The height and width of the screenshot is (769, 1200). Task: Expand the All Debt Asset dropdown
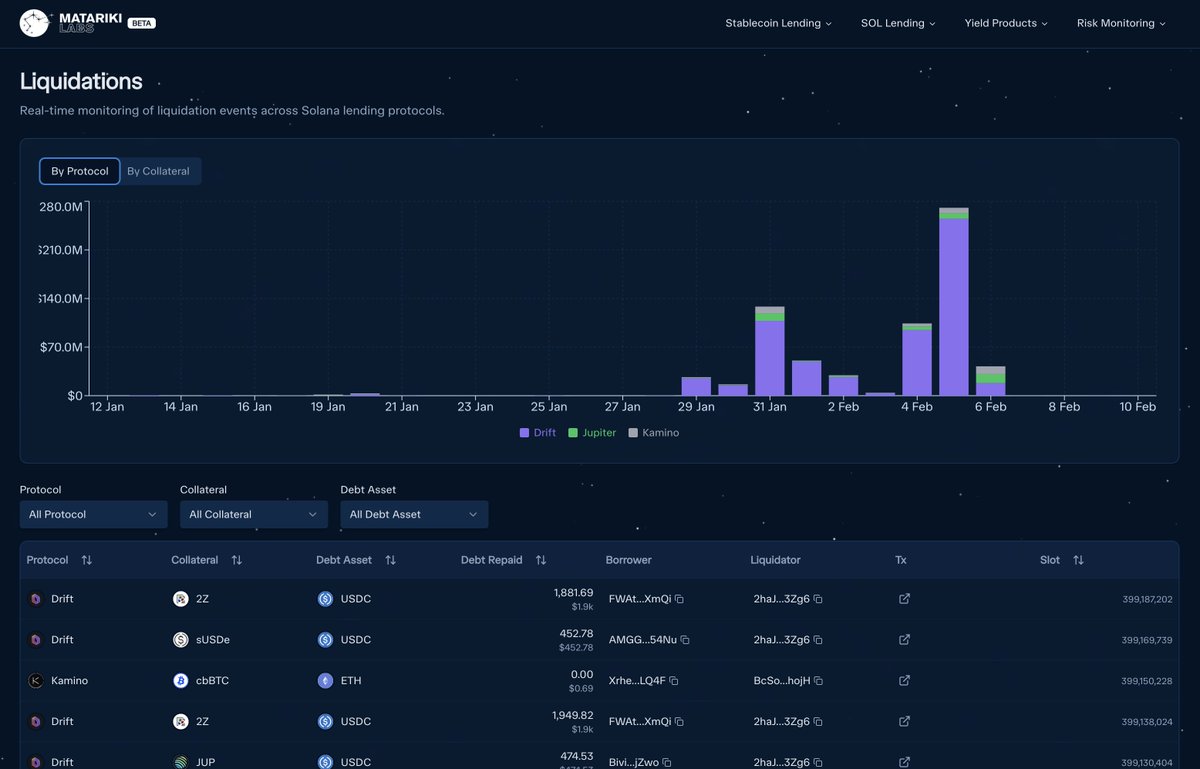pos(414,514)
